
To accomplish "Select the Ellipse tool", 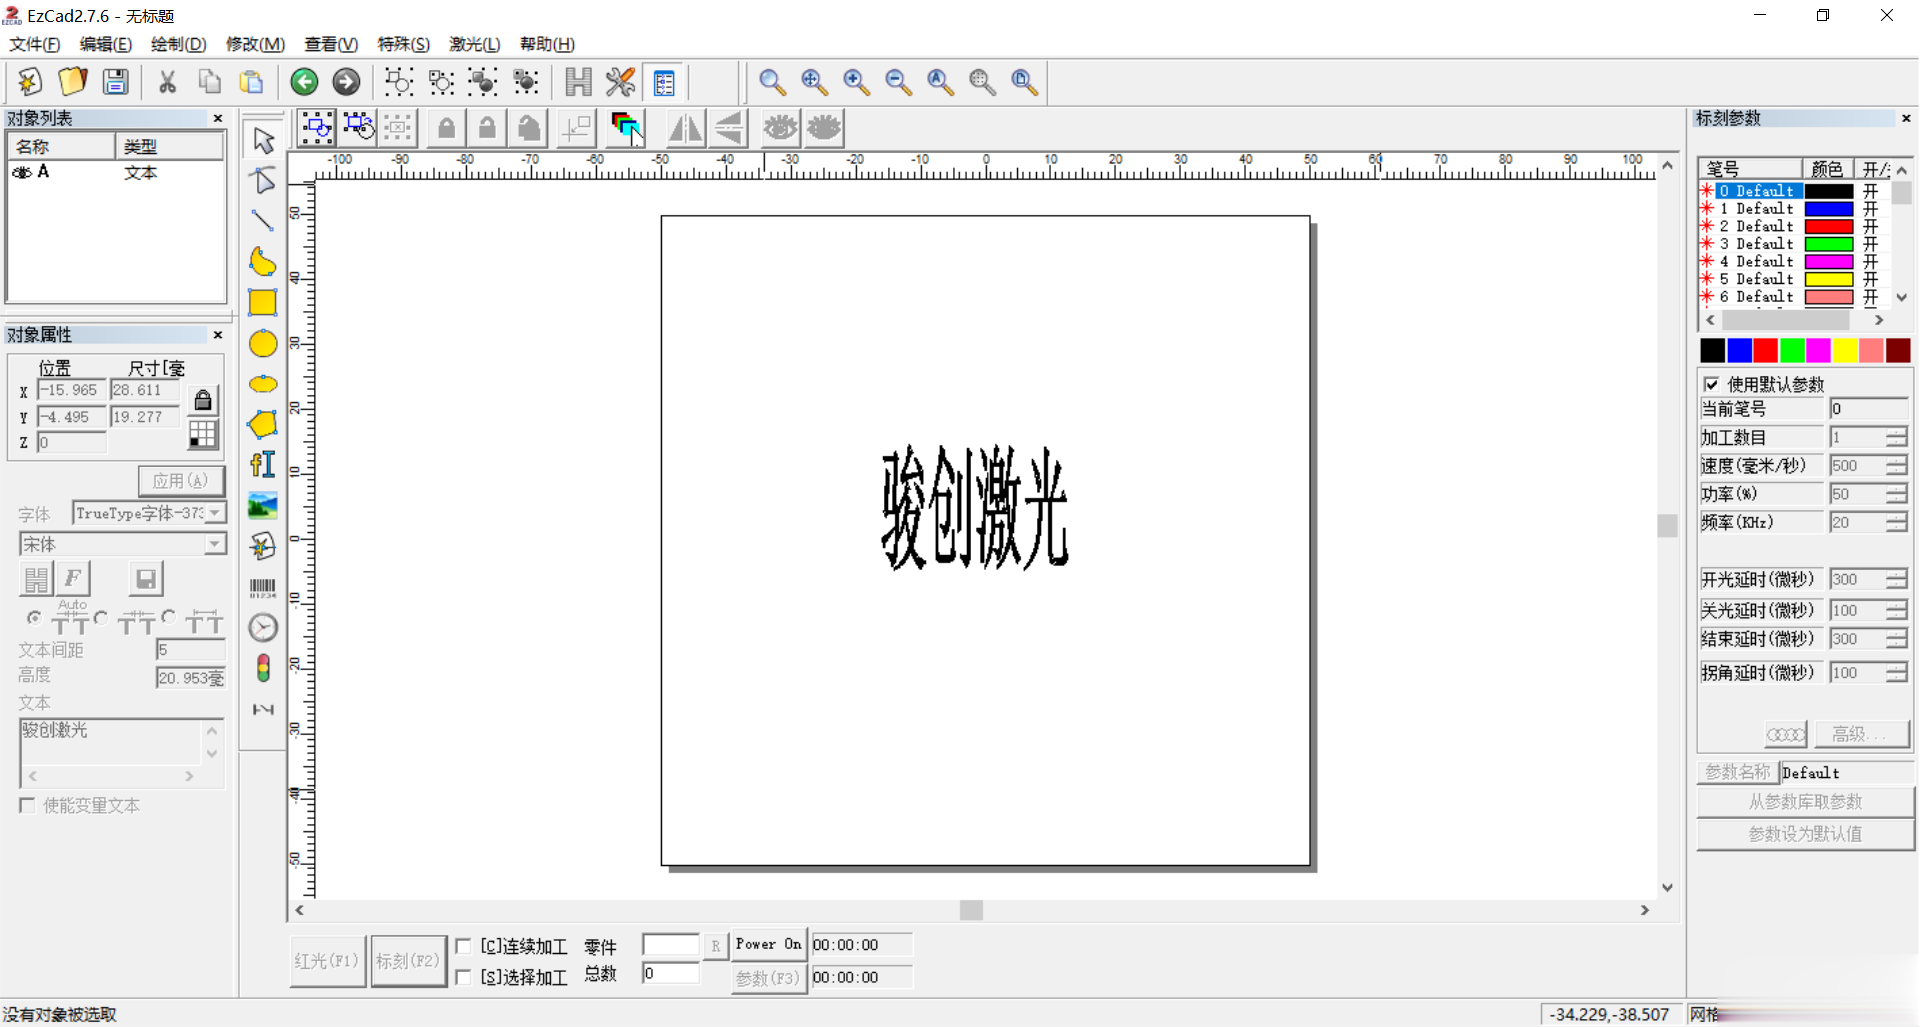I will [x=263, y=384].
